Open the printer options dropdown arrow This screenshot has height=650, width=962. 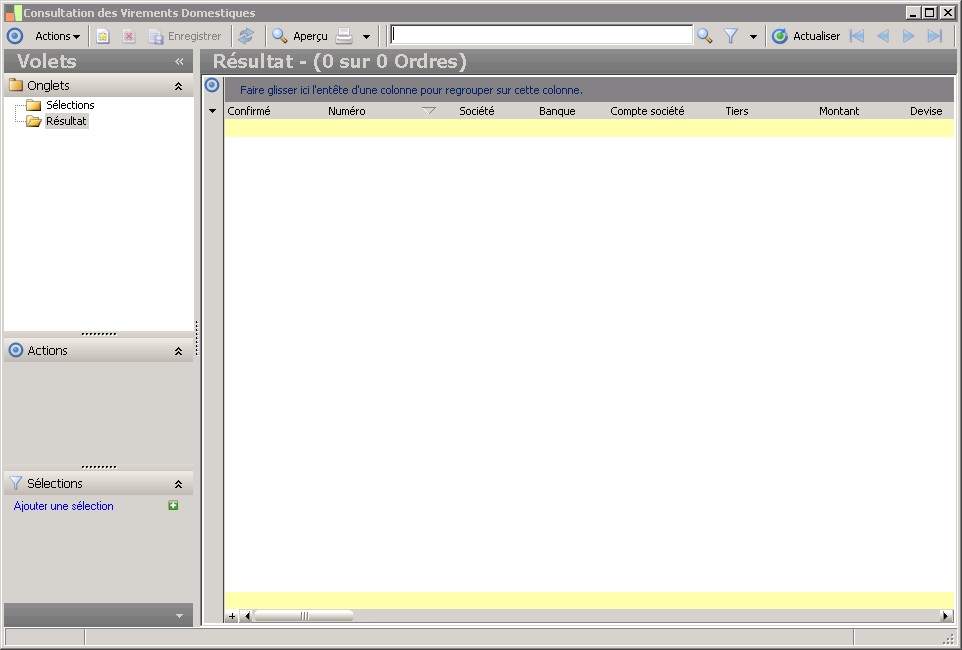(x=366, y=37)
